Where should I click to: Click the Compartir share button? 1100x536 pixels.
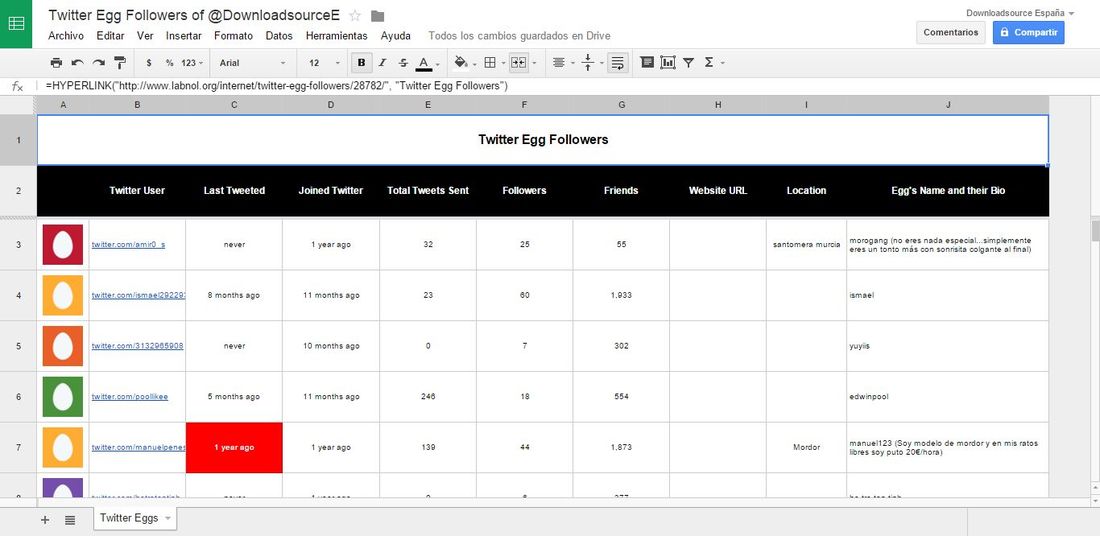tap(1028, 32)
